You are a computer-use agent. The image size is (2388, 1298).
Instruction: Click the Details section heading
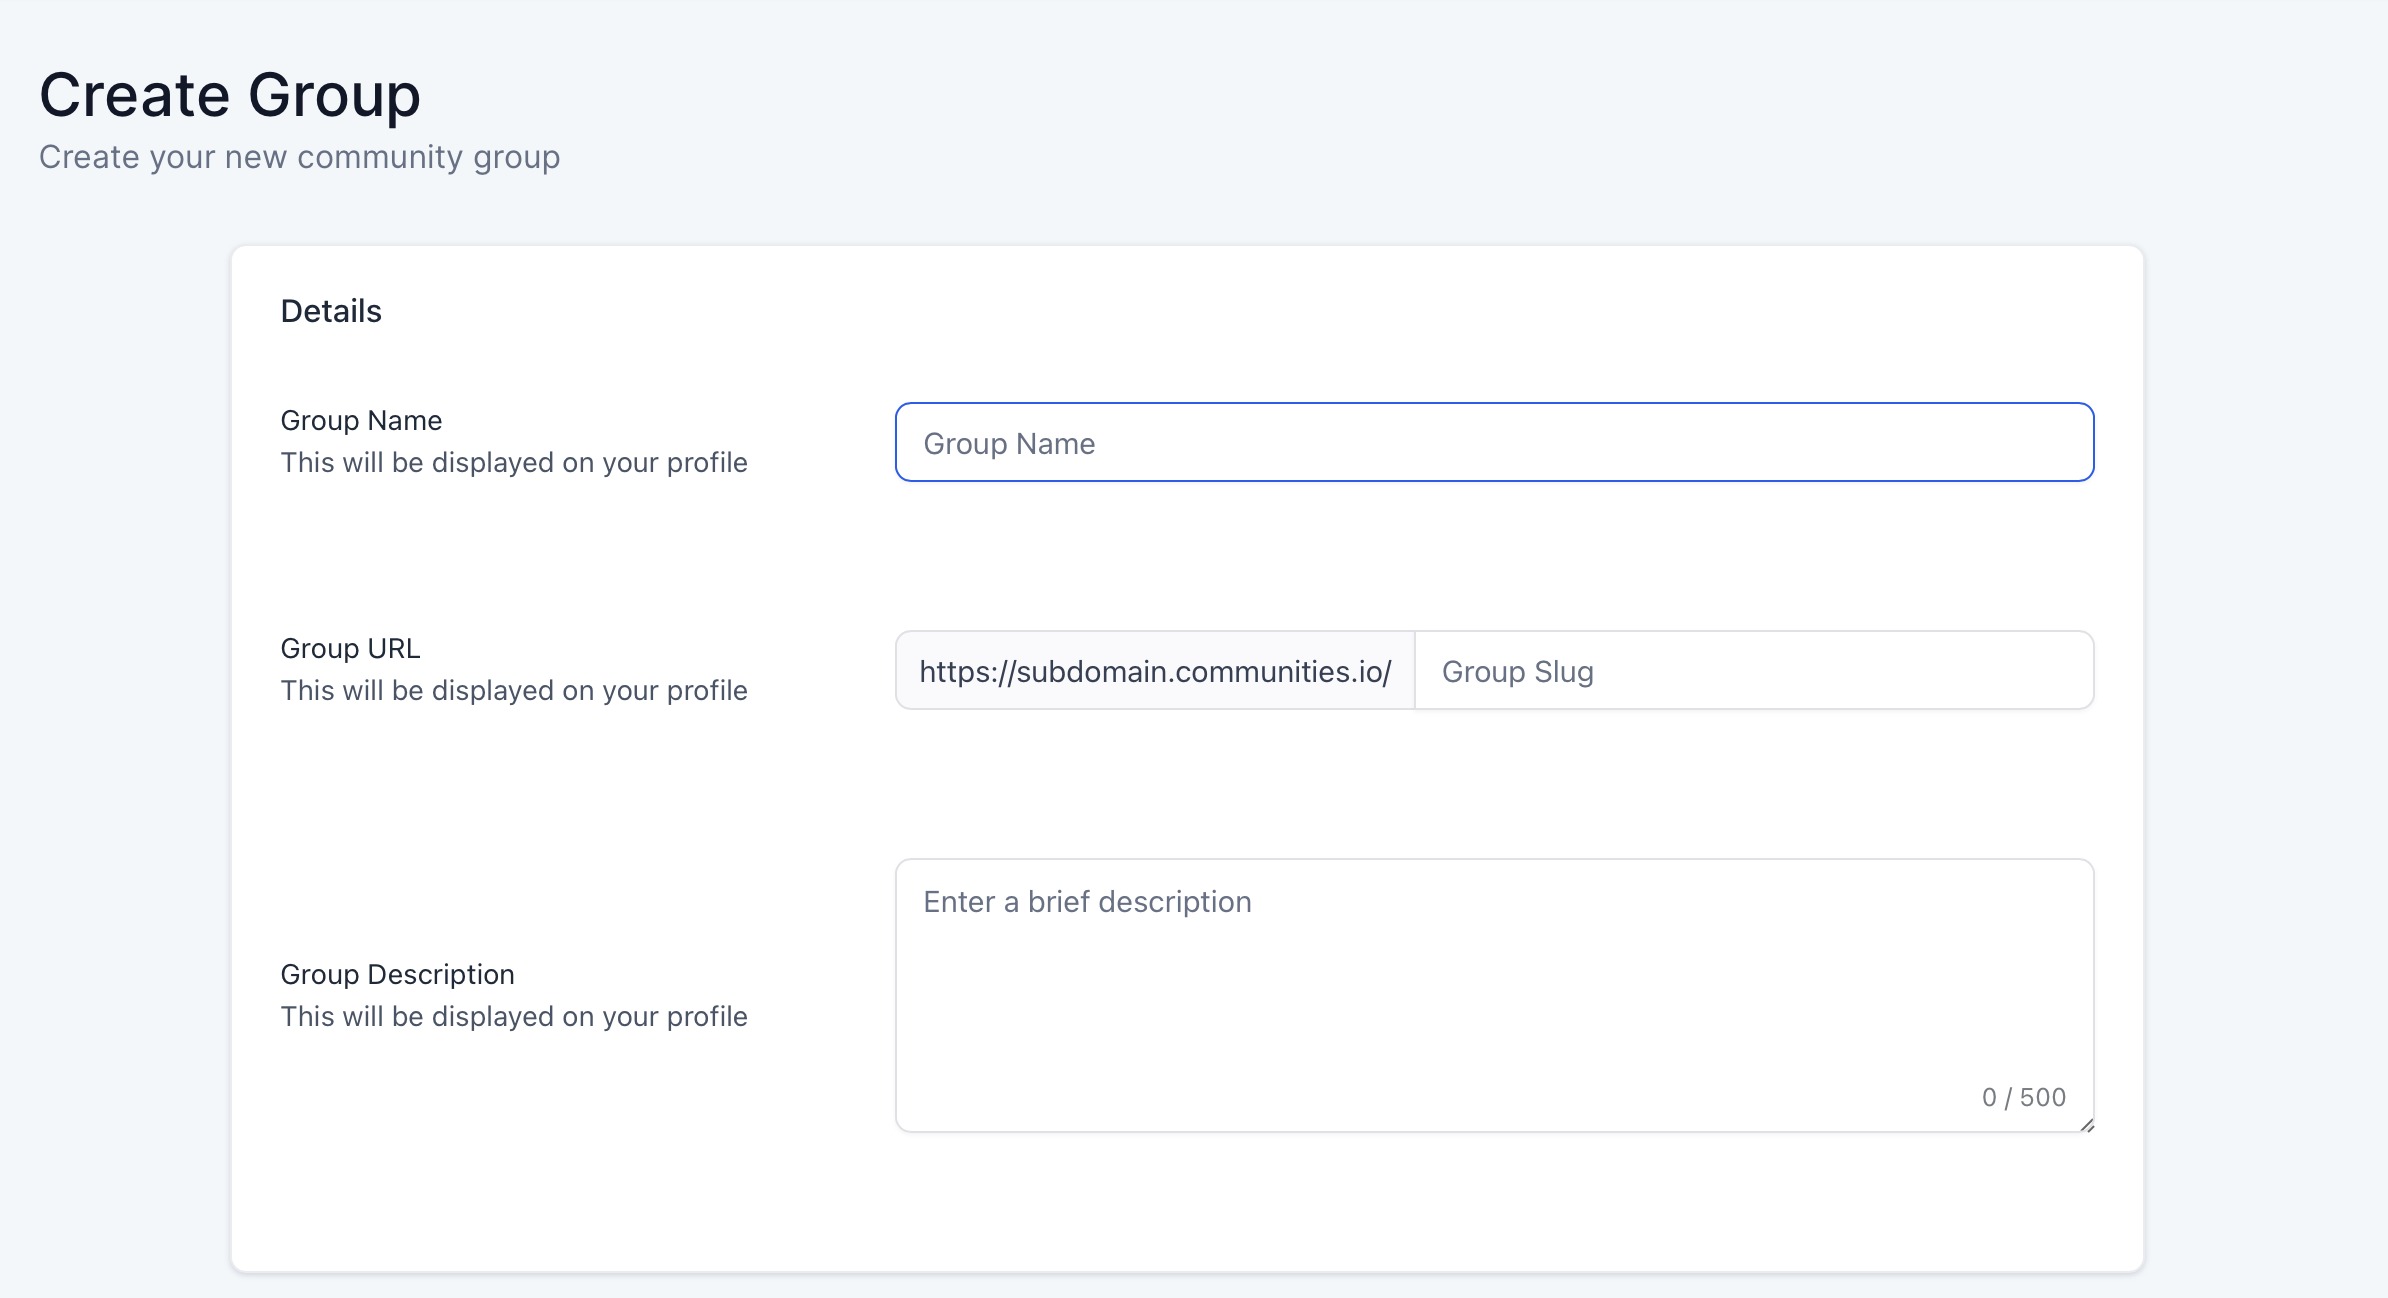[x=331, y=311]
